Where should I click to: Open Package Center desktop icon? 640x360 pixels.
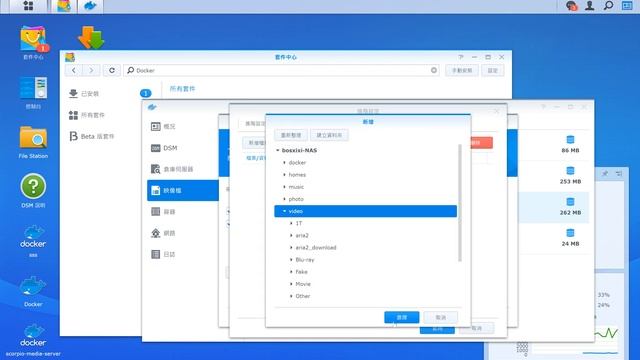pos(33,42)
